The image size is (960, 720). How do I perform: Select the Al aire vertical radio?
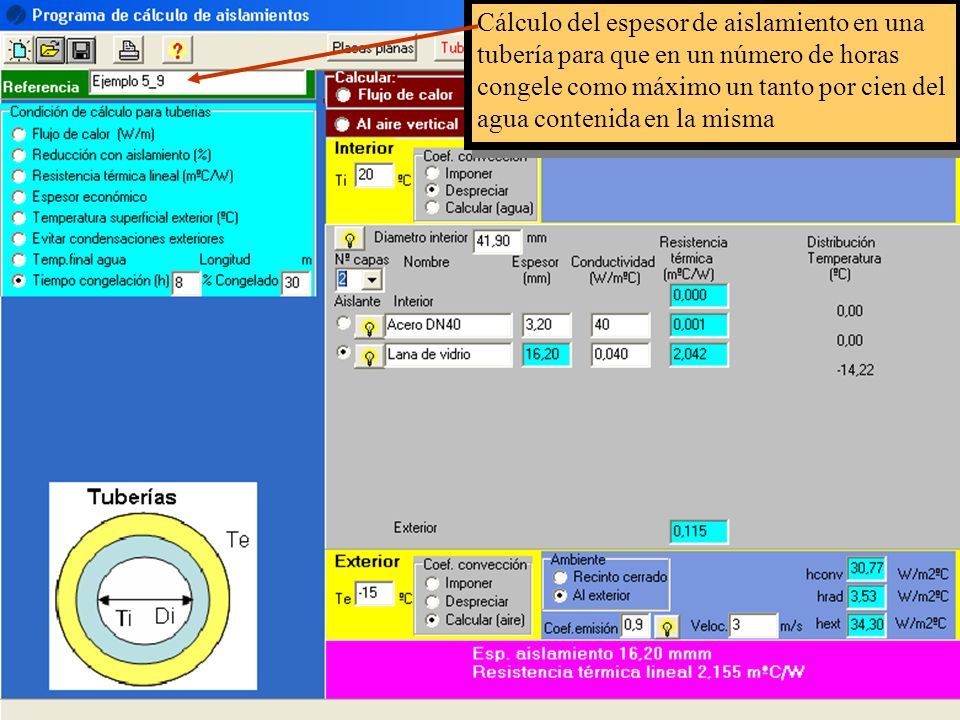coord(343,124)
